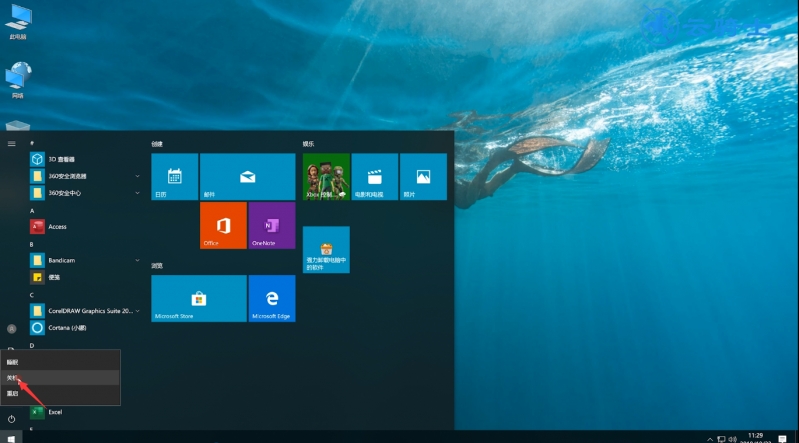Open the 邮件 mail tile
Screen dimensions: 799x443
click(x=248, y=176)
